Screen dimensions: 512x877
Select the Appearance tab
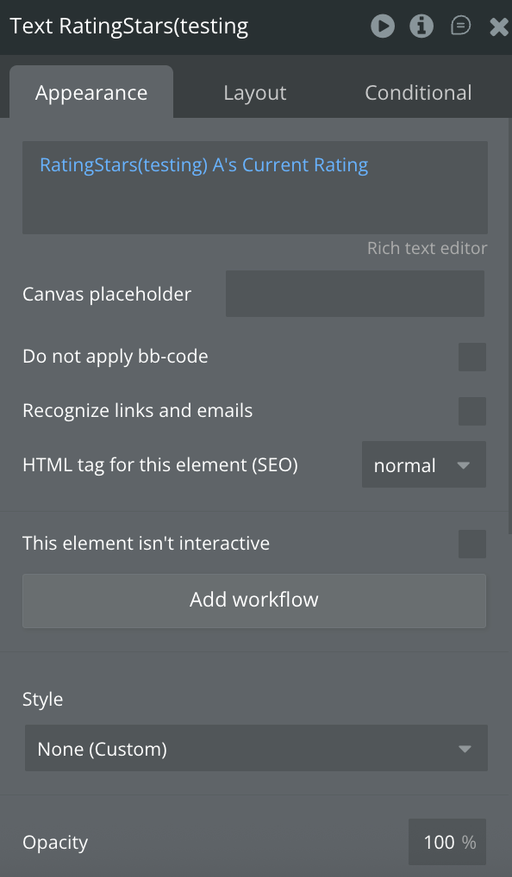(91, 92)
